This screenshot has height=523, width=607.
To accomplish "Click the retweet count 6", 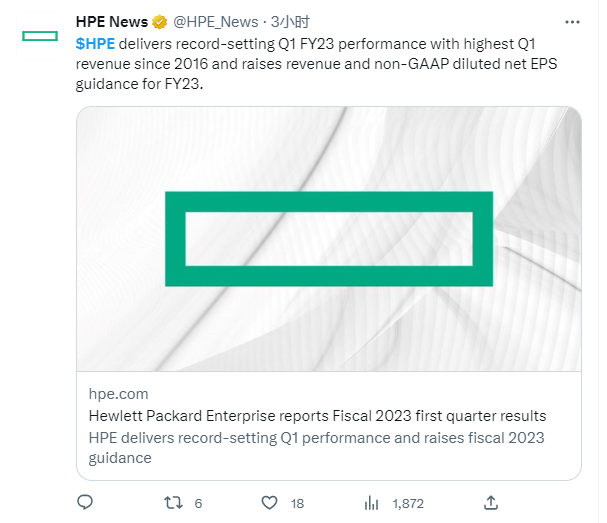I will point(198,503).
